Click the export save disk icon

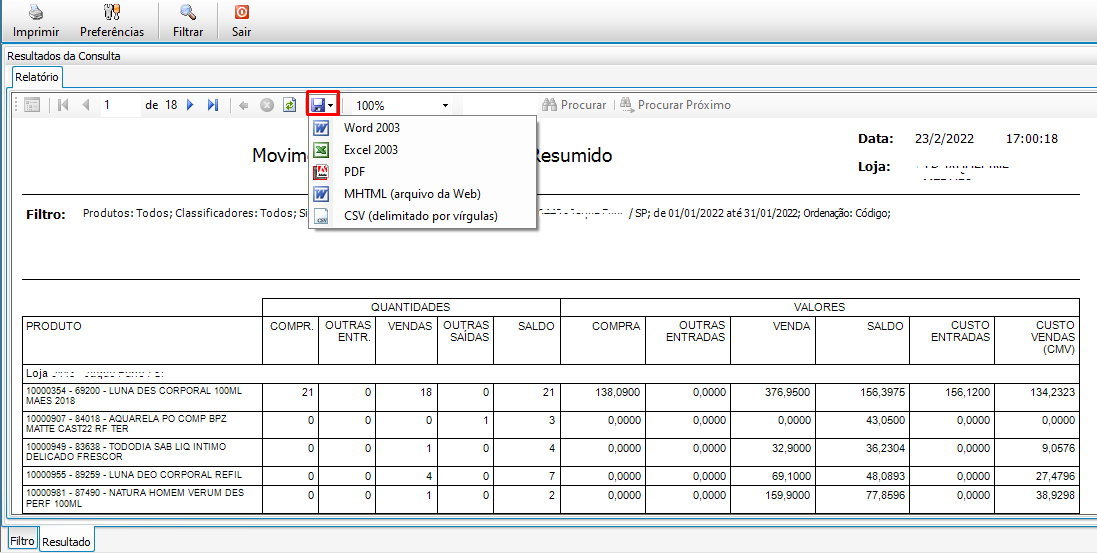tap(317, 105)
